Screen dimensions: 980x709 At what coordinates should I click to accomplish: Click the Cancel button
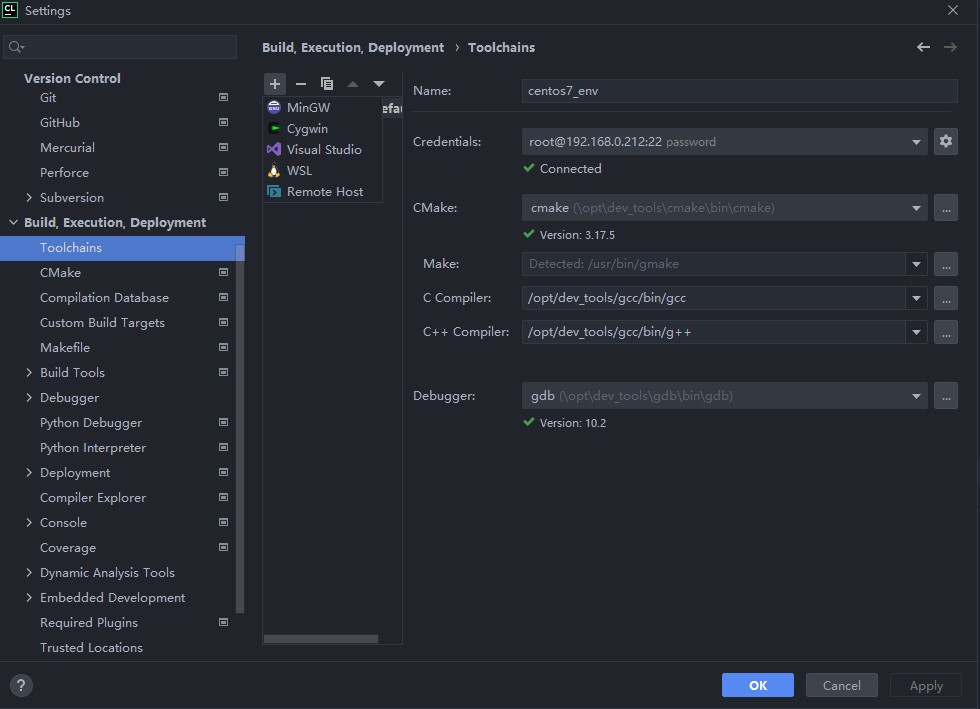pos(841,685)
